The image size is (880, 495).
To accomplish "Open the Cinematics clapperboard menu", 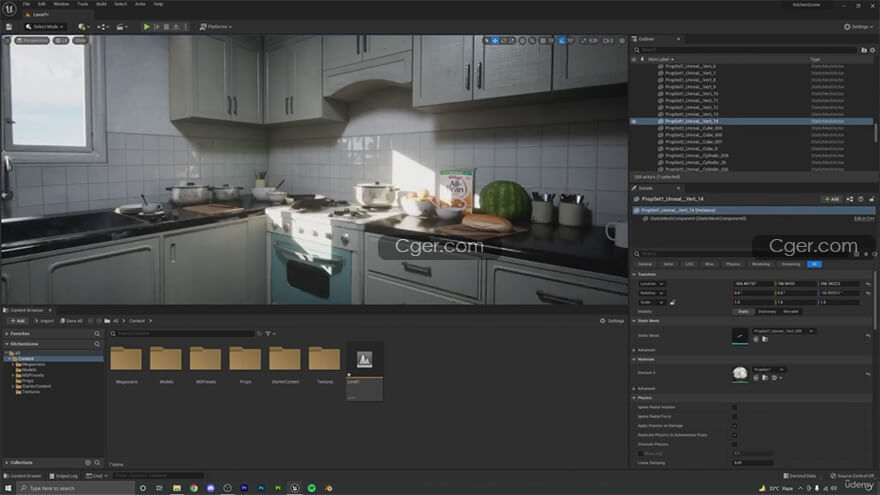I will coord(121,26).
